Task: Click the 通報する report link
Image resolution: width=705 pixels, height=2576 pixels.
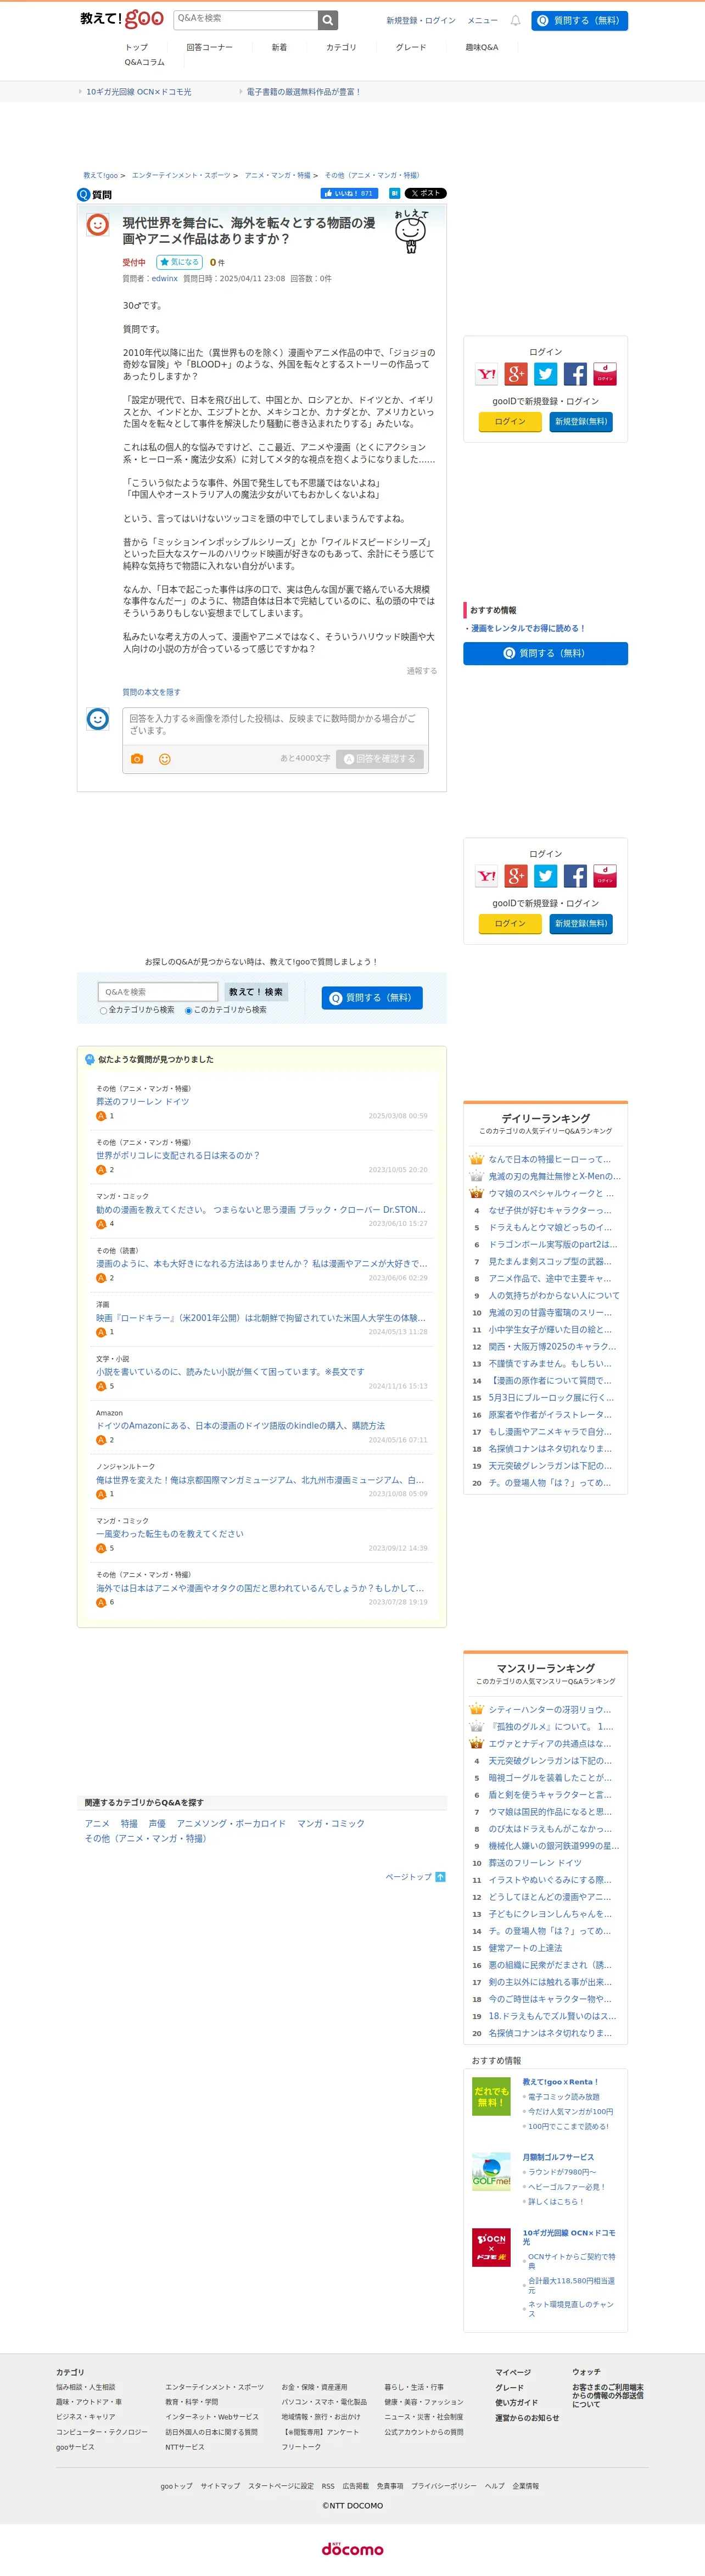Action: point(421,671)
